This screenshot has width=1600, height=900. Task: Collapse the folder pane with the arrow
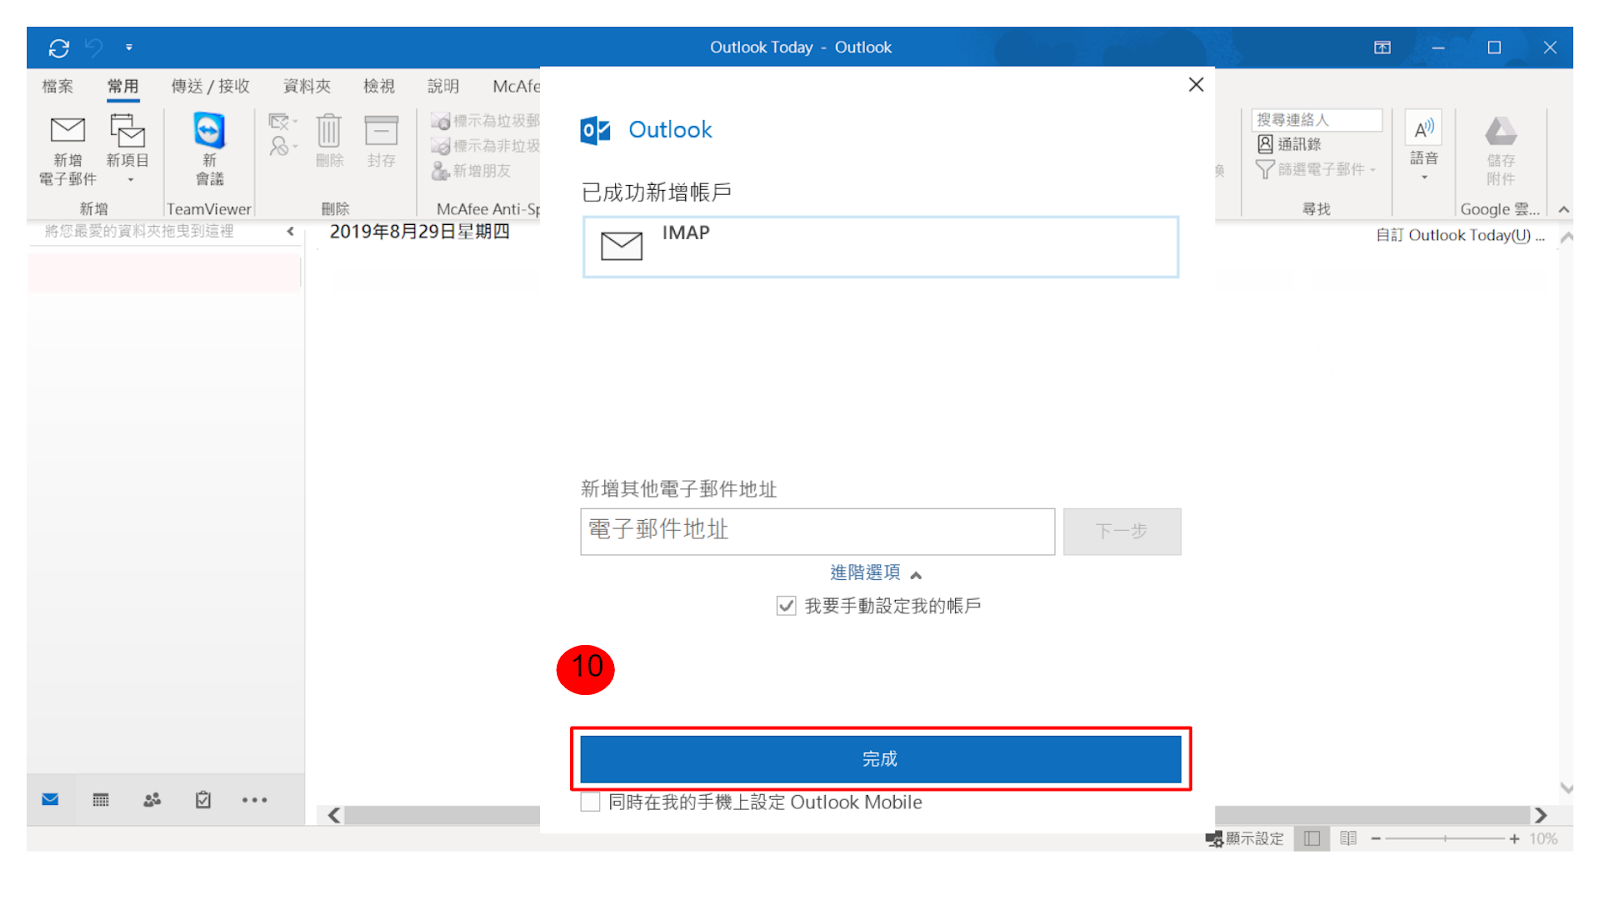pos(291,231)
